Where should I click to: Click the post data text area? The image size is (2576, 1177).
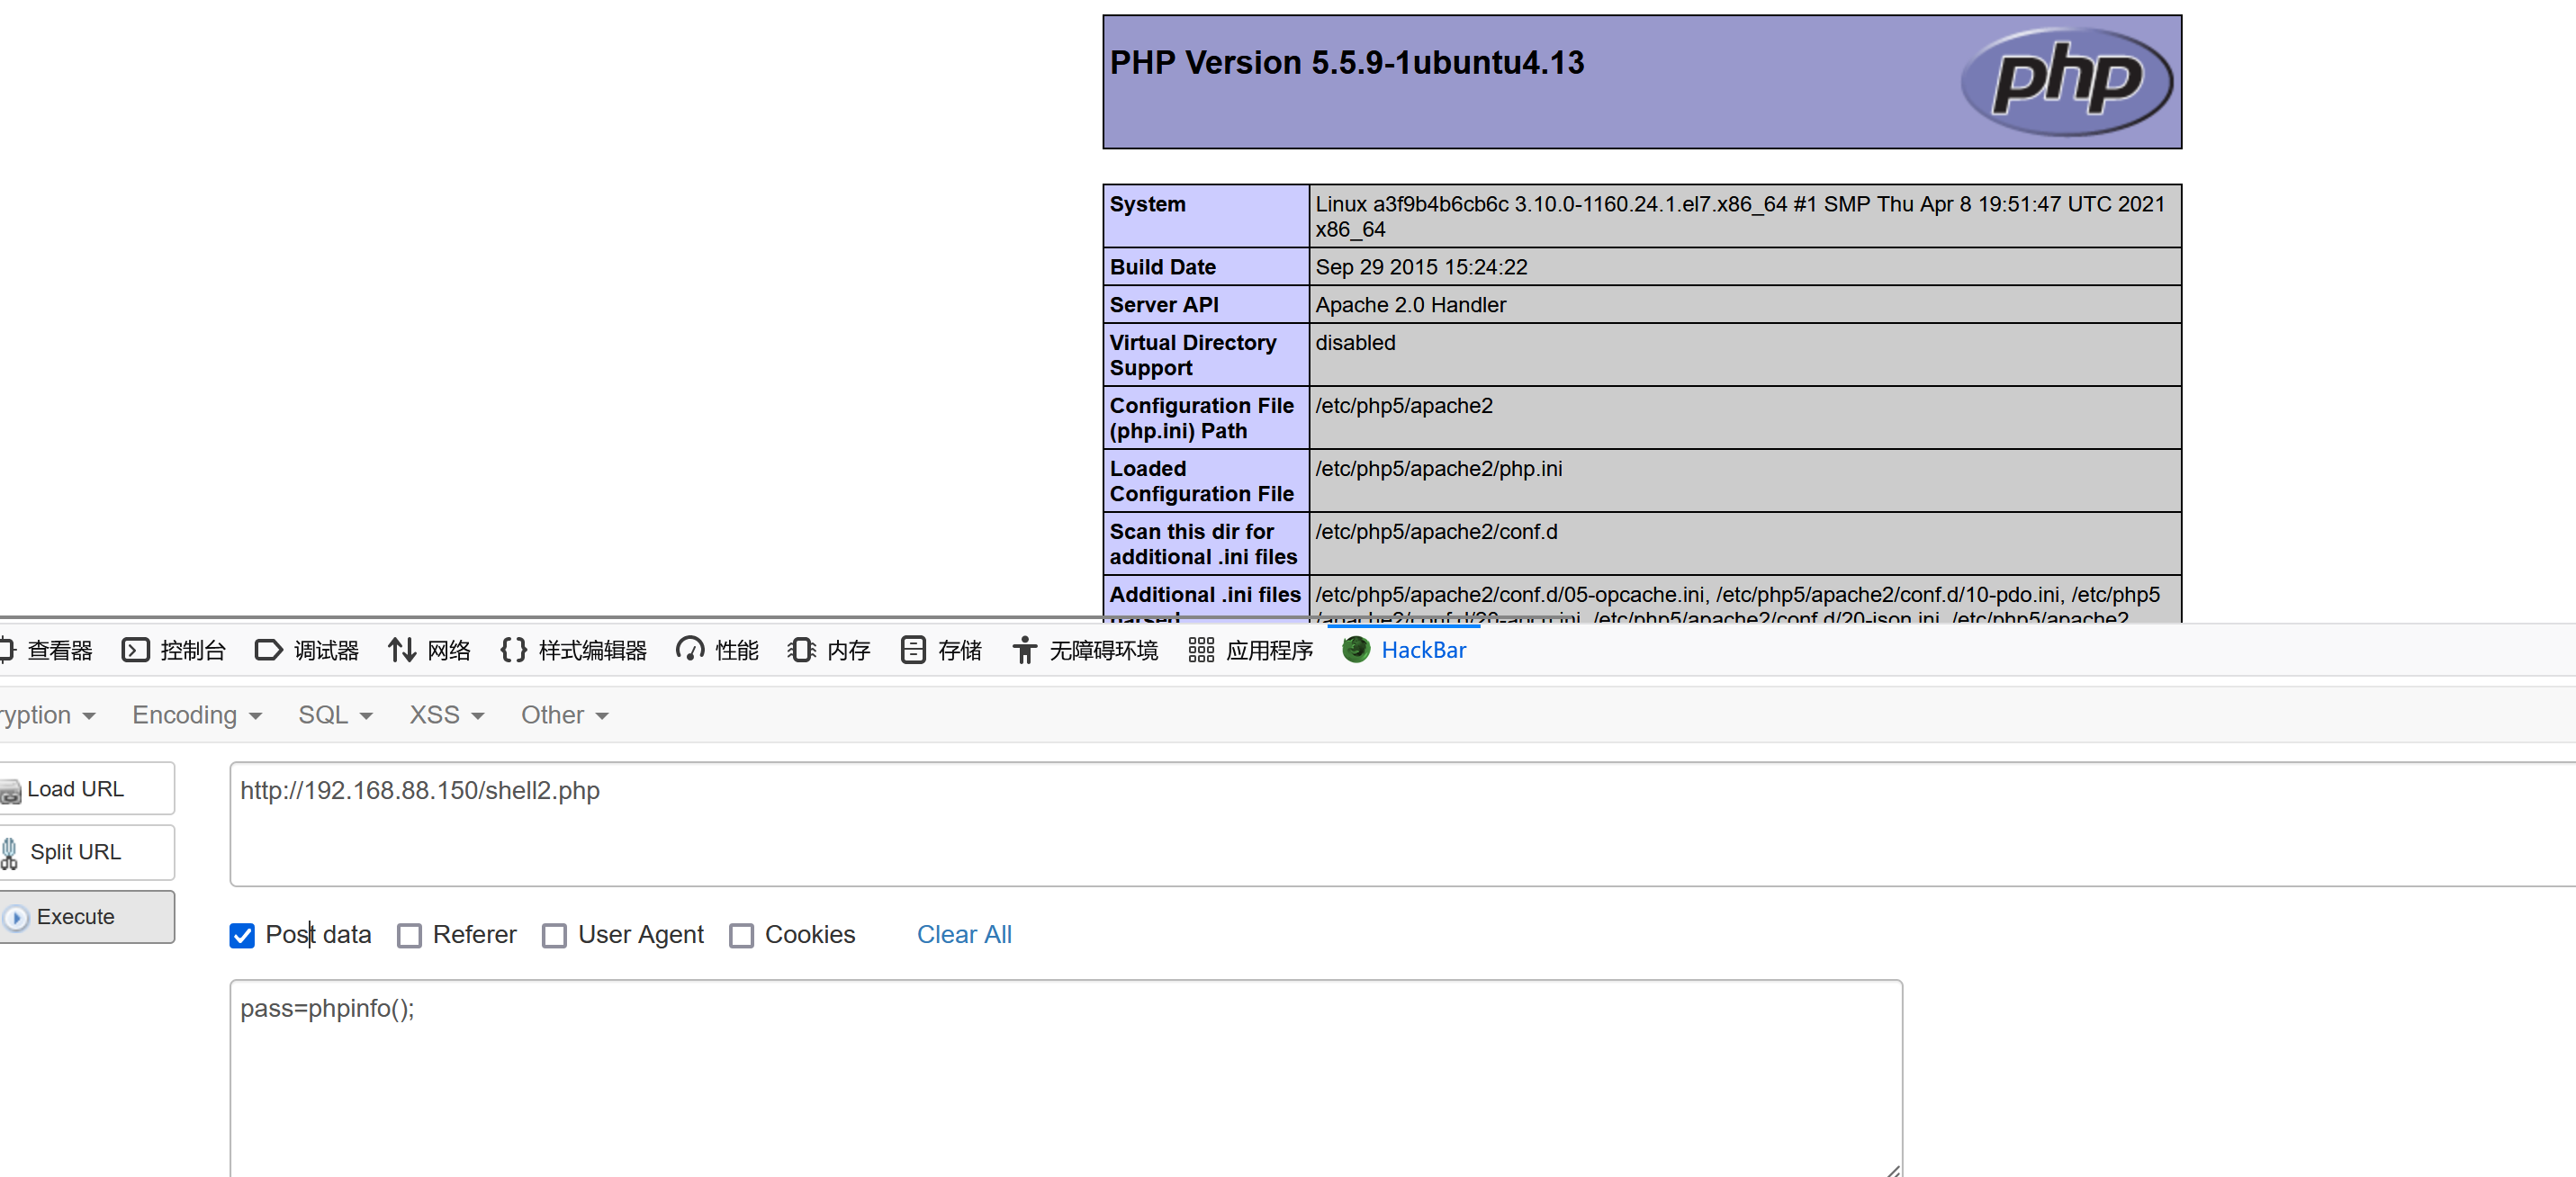coord(1065,1078)
